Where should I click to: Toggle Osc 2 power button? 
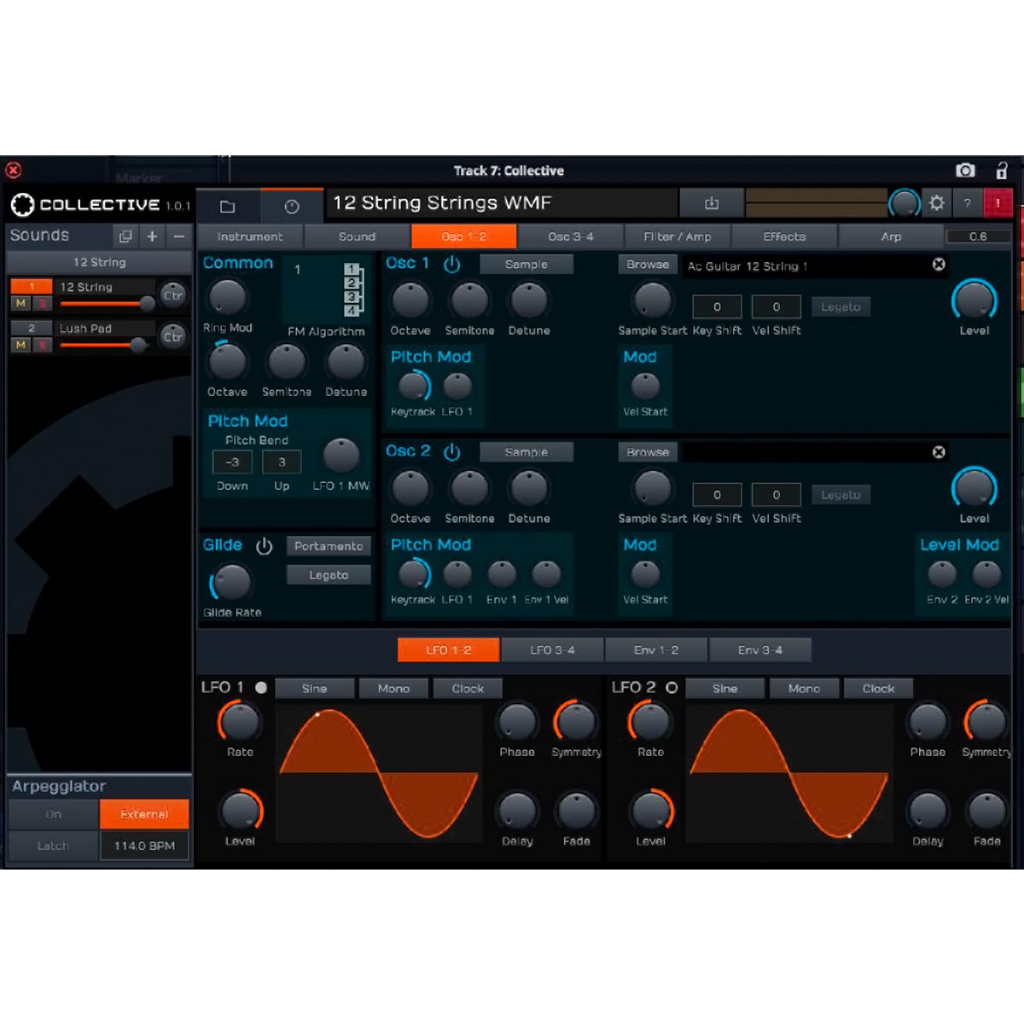(452, 451)
